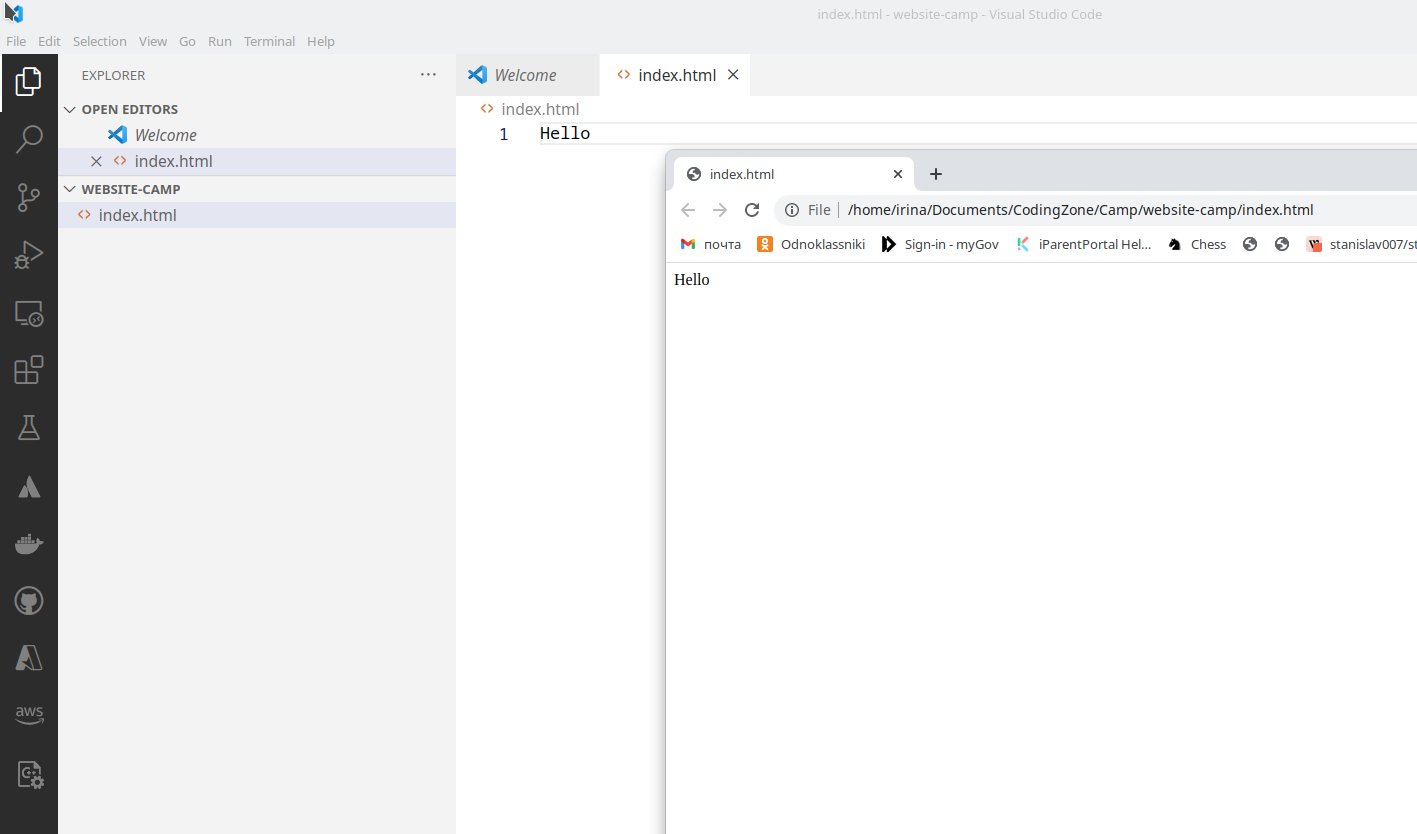The image size is (1417, 834).
Task: Open the Extensions view
Action: click(x=29, y=370)
